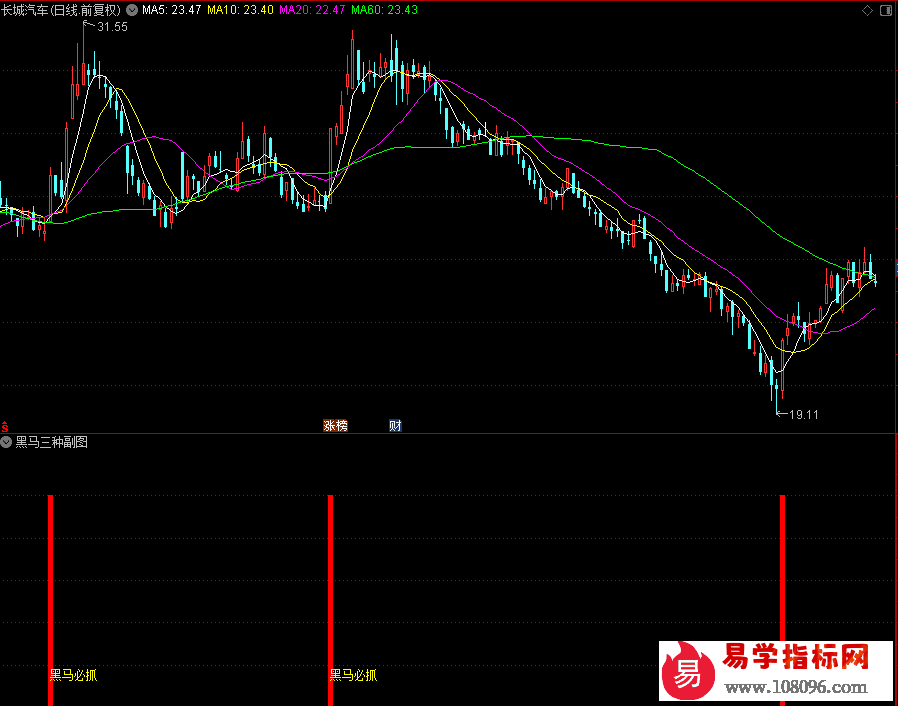Click the diamond icon at the chart's top right

868,10
